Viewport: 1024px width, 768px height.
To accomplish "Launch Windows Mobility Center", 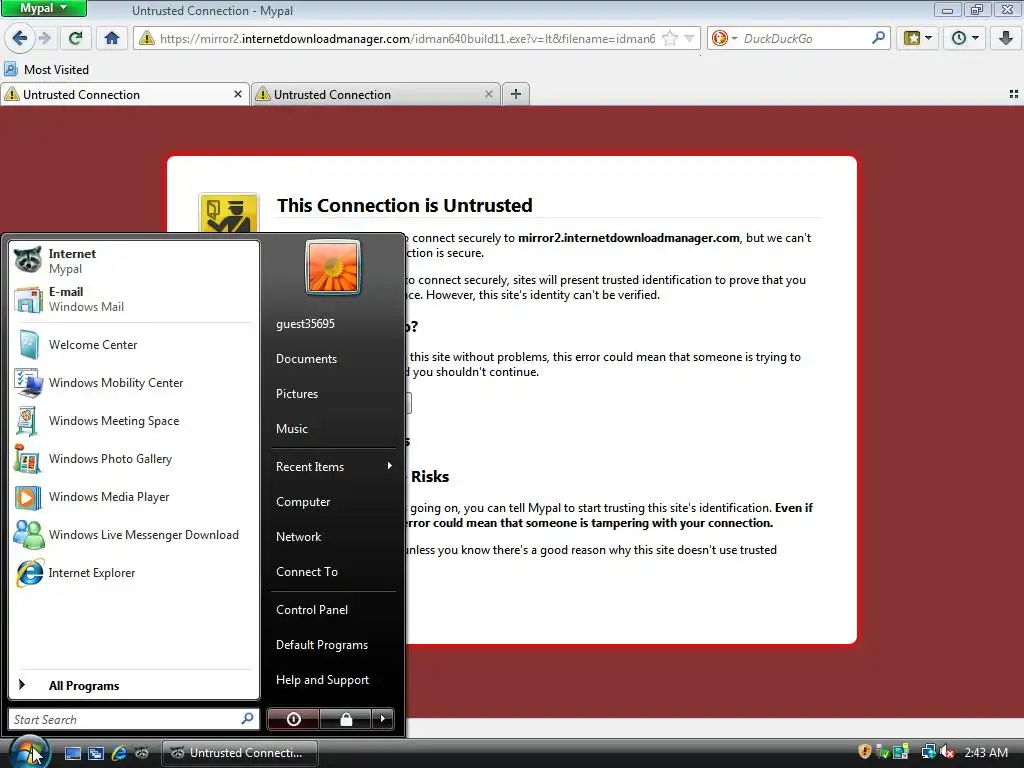I will click(134, 383).
